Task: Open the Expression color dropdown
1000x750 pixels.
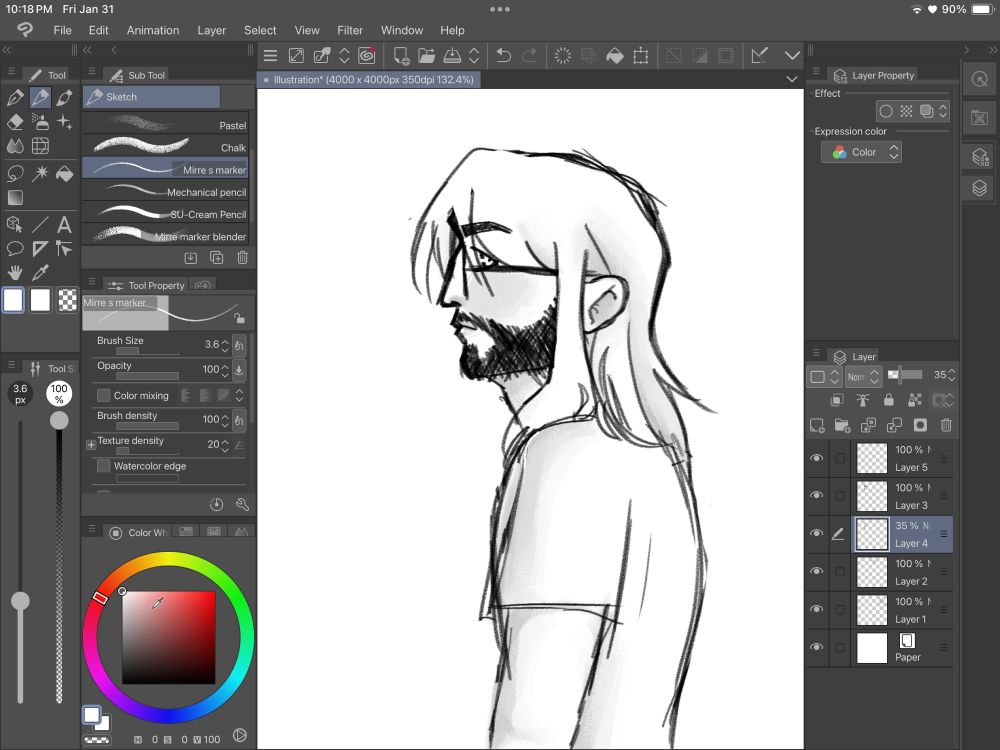Action: 862,152
